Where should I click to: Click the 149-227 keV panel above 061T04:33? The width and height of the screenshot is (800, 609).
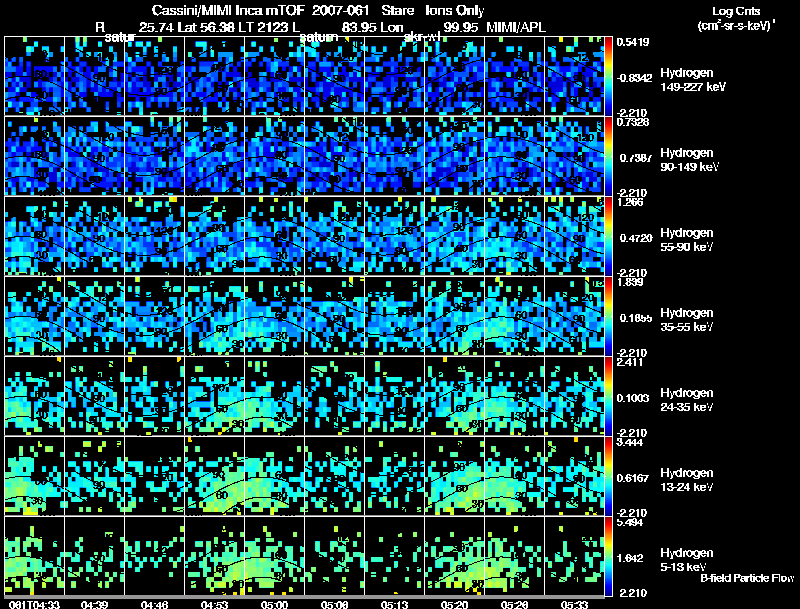34,76
